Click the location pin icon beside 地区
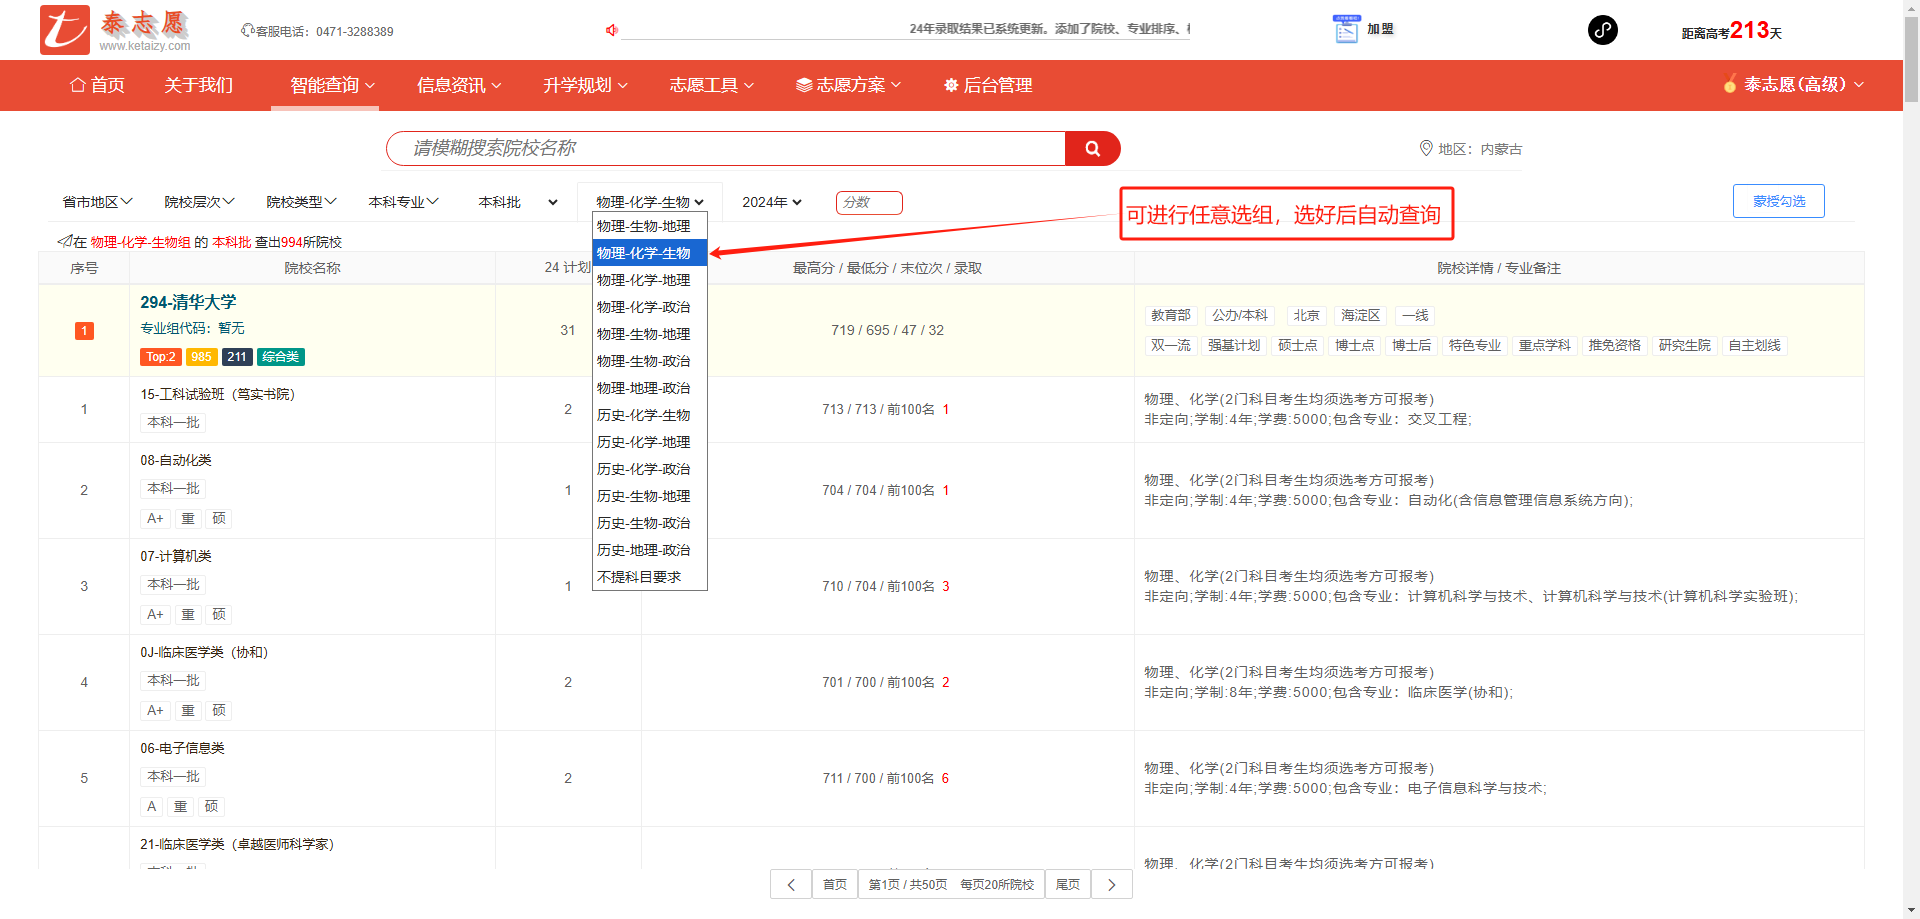The height and width of the screenshot is (919, 1920). 1426,149
